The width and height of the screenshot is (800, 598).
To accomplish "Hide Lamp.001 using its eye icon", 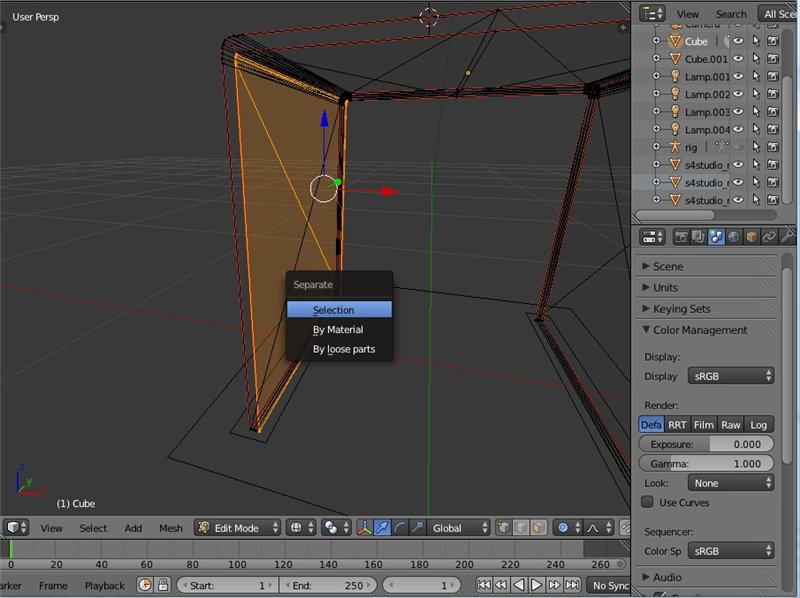I will click(738, 77).
